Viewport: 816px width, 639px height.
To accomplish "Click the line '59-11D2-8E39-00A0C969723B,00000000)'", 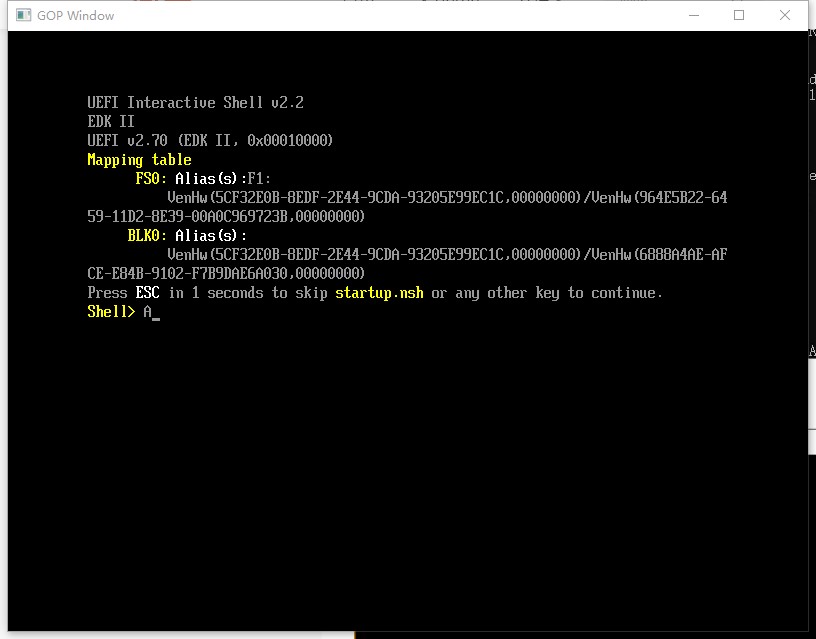I will click(226, 216).
